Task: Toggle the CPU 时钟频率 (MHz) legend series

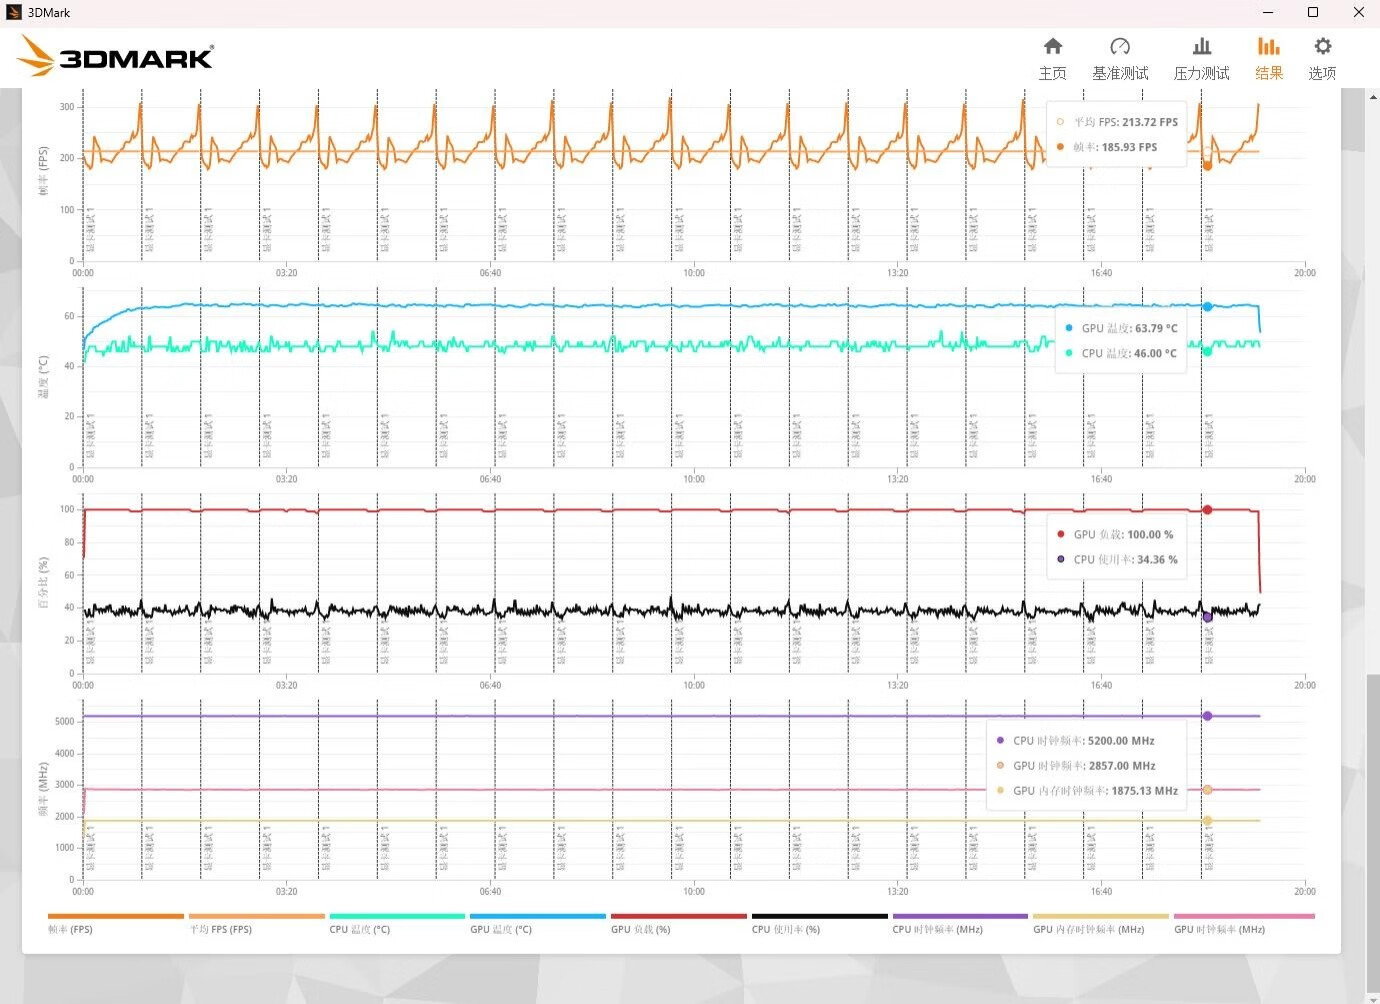Action: pos(960,923)
